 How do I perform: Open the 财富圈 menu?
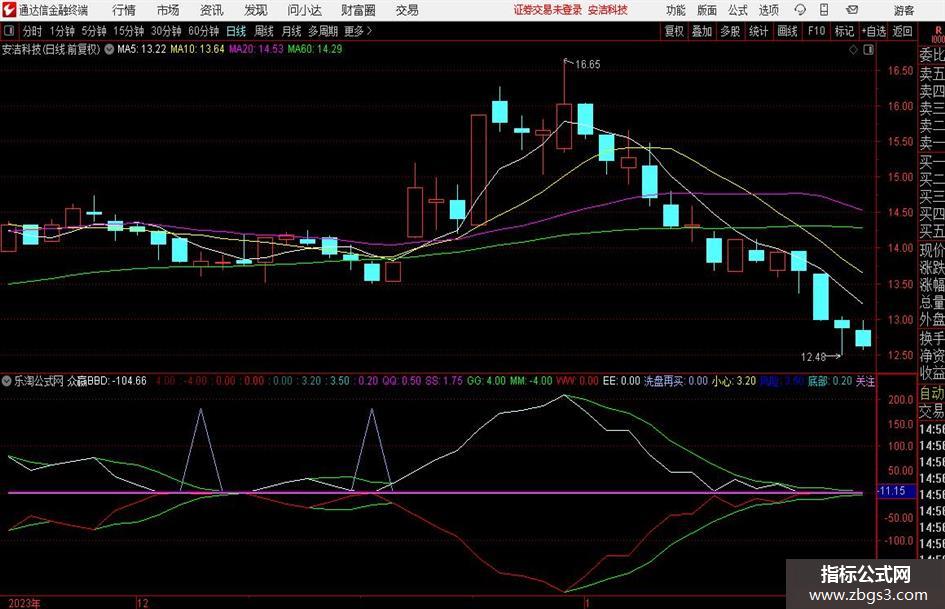click(358, 10)
